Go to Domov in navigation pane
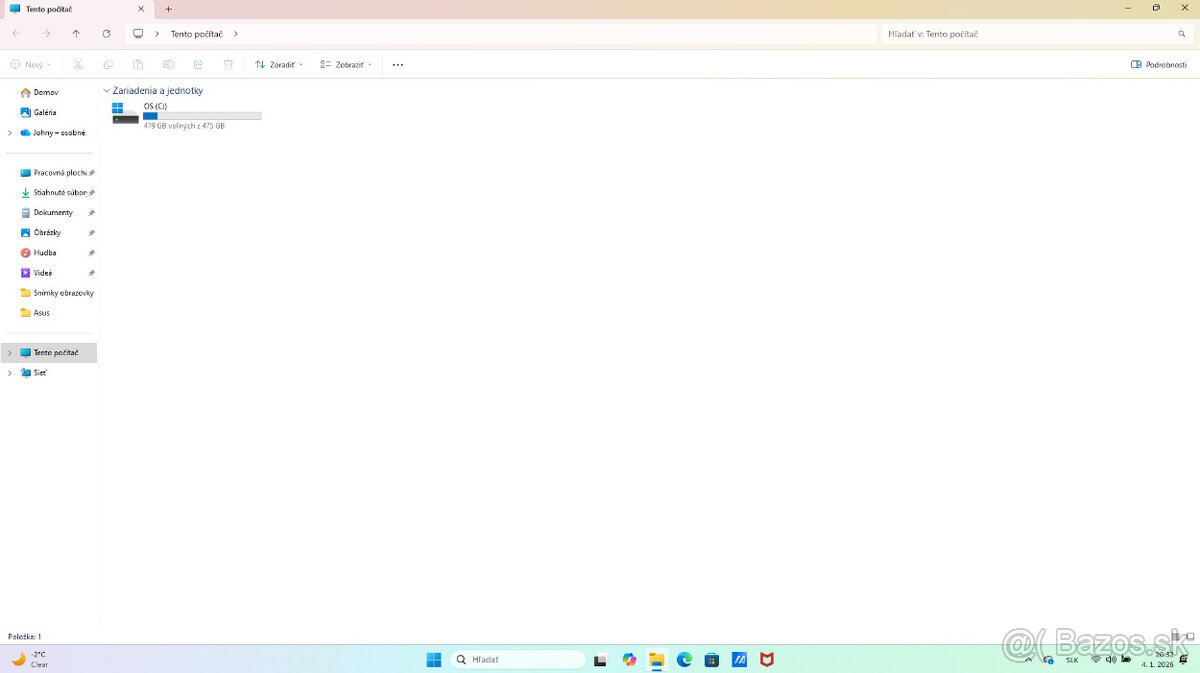The height and width of the screenshot is (673, 1200). (x=45, y=93)
